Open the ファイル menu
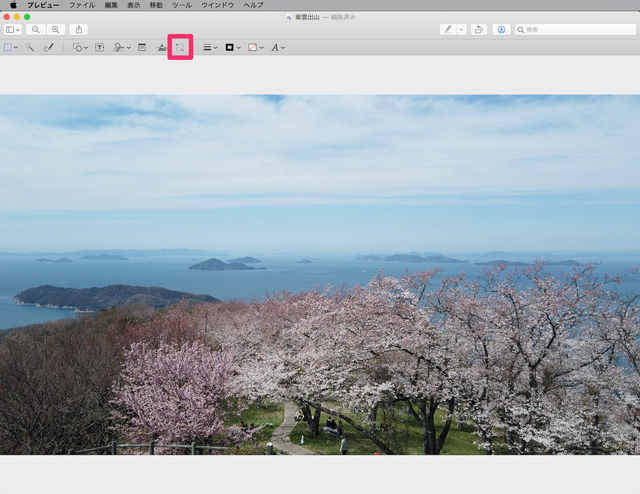Image resolution: width=640 pixels, height=494 pixels. tap(82, 5)
